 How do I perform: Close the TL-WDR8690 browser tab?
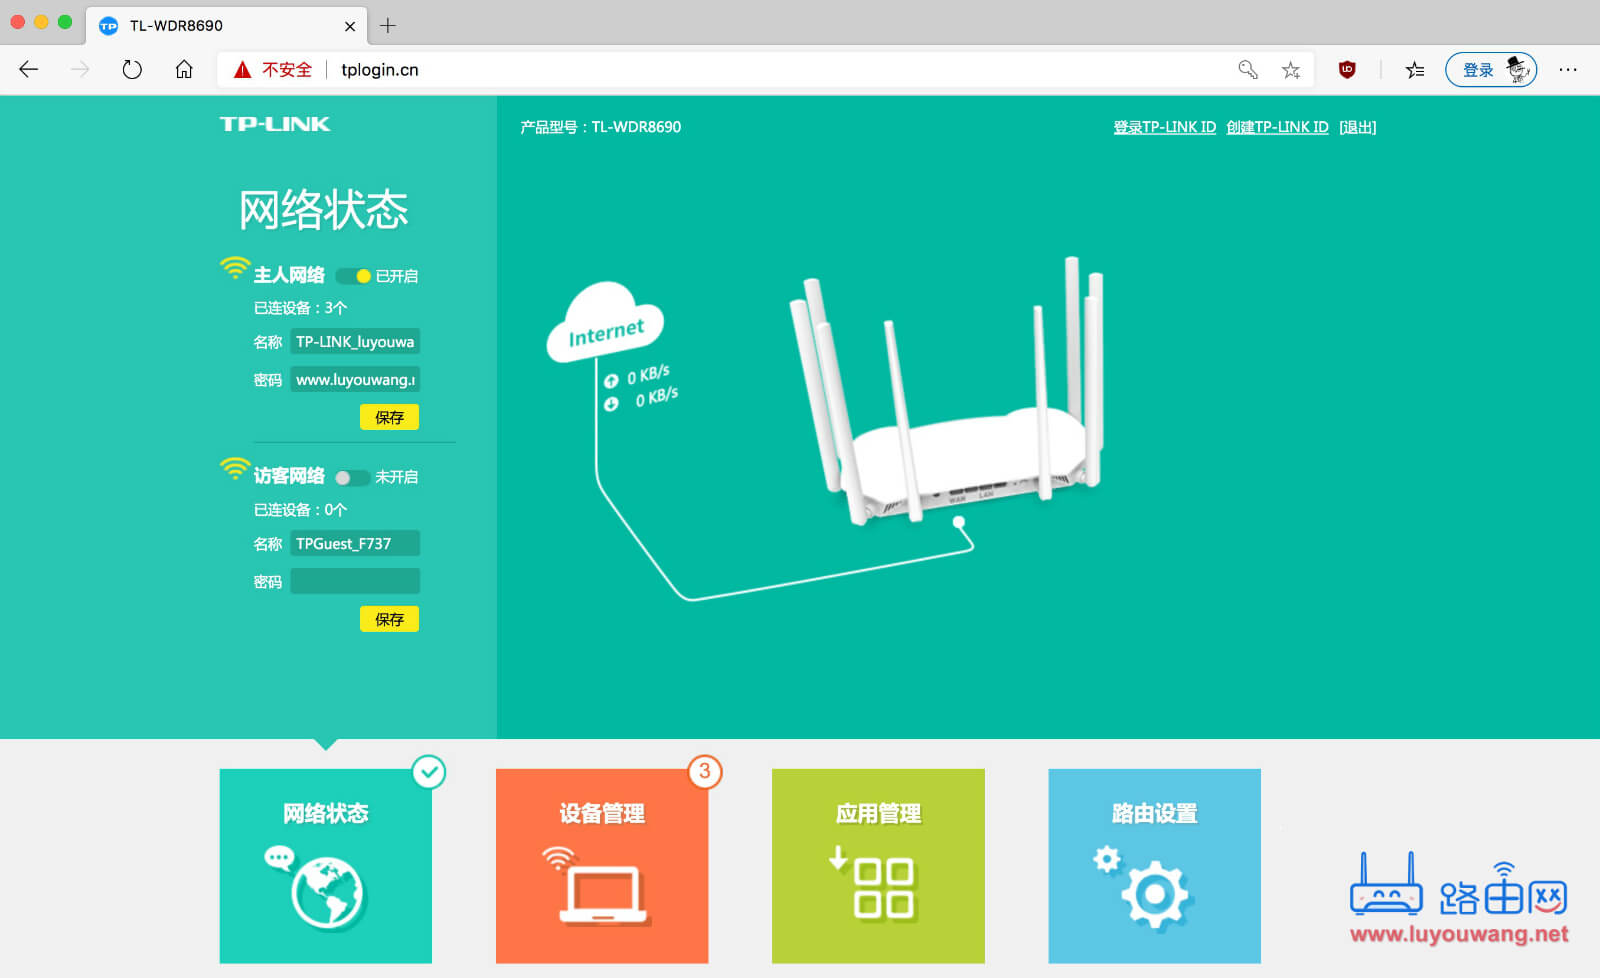point(350,26)
